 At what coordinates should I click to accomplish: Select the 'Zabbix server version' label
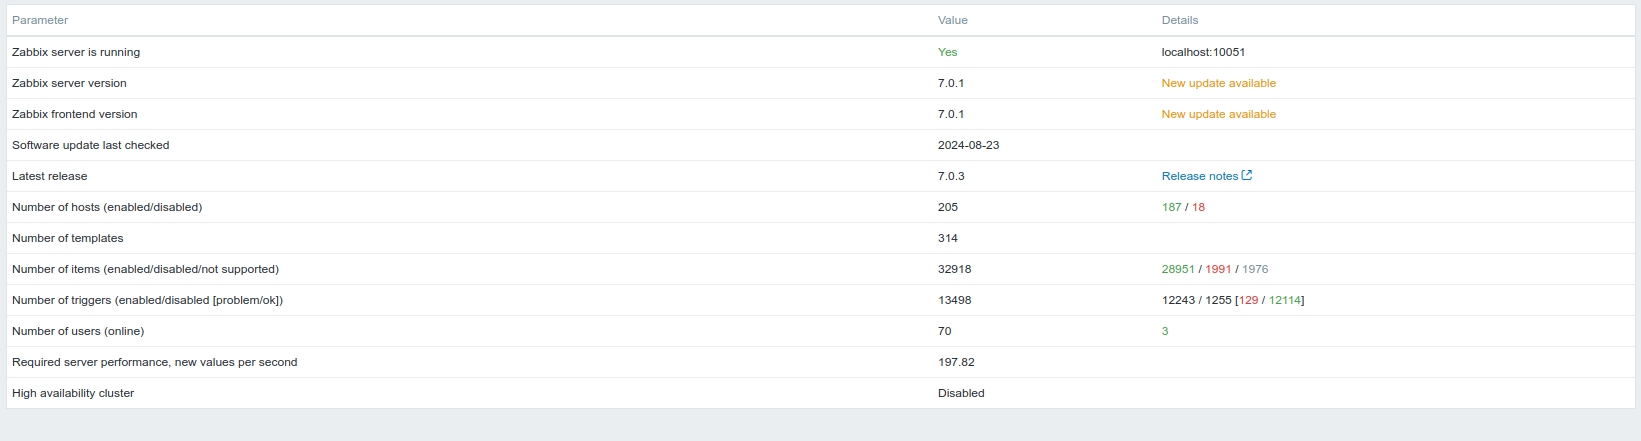69,83
